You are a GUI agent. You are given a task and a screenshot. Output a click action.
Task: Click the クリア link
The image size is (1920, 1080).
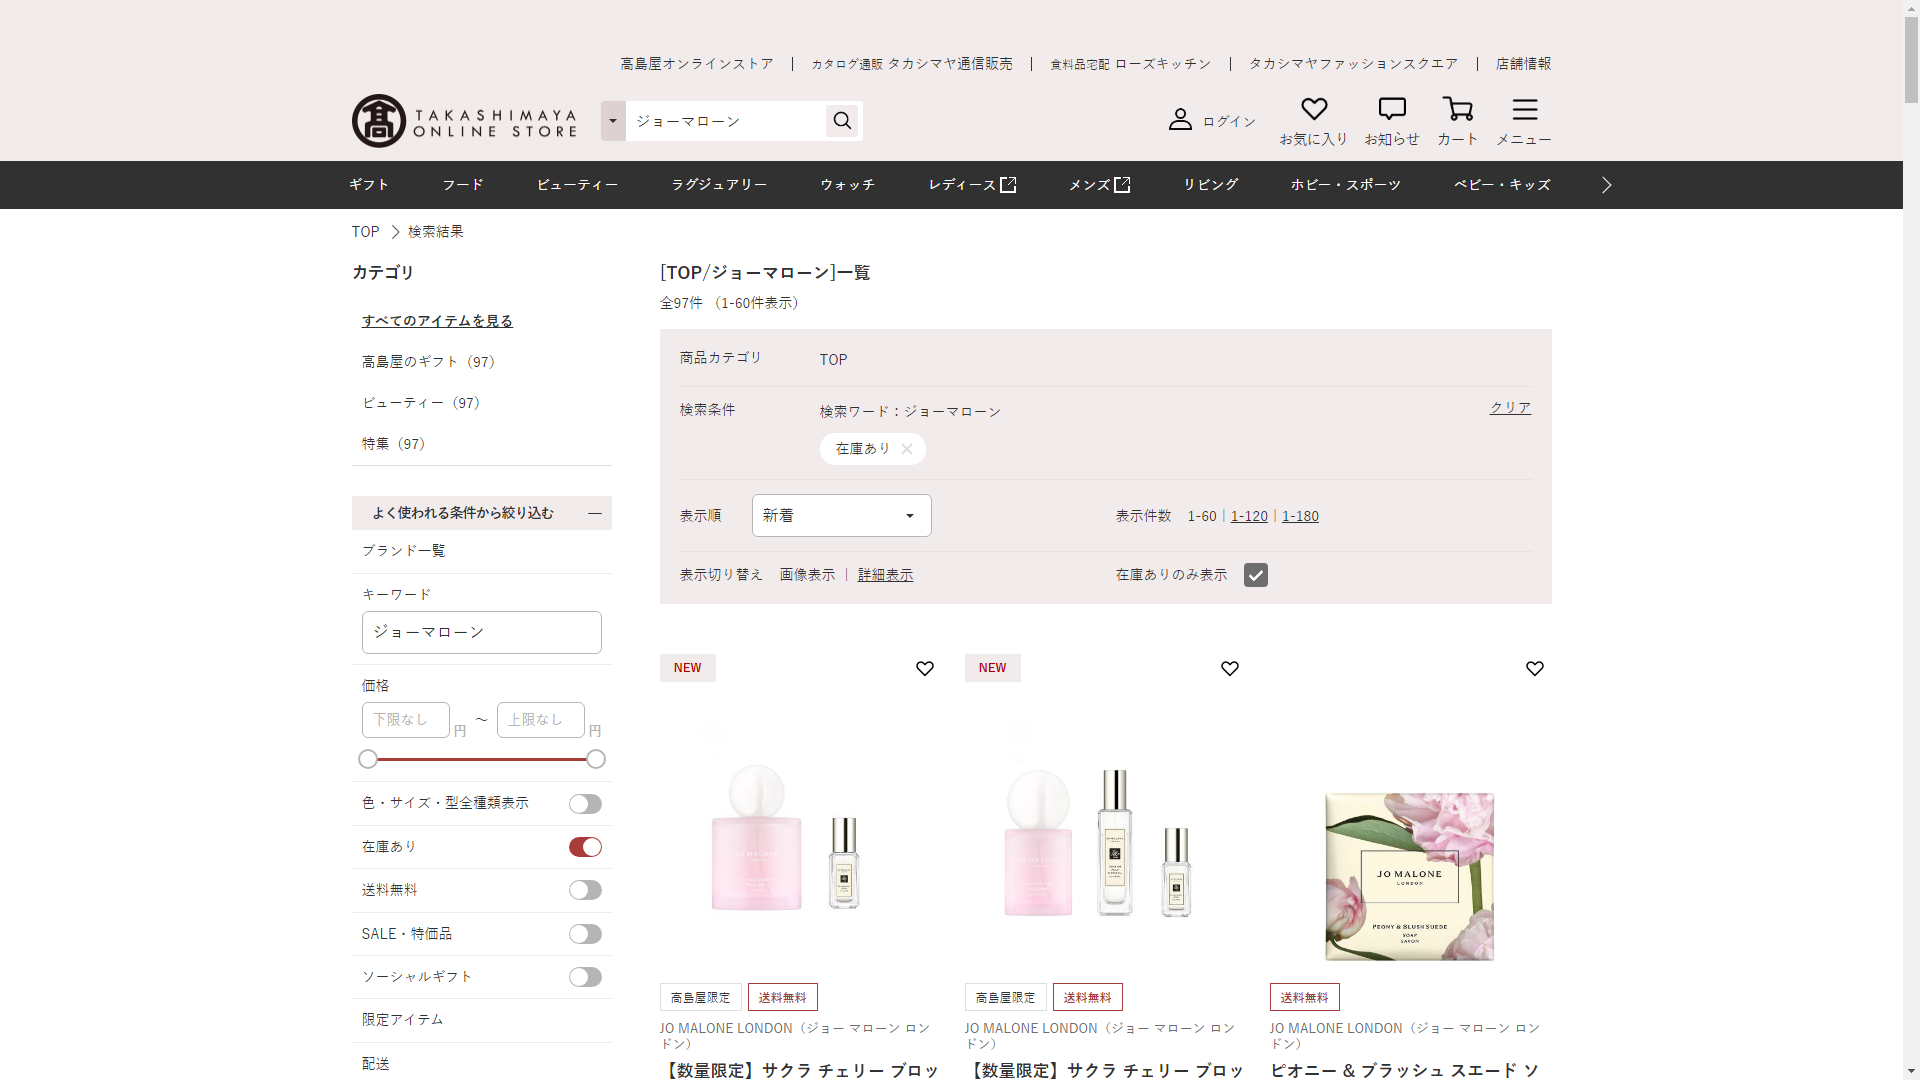[x=1510, y=408]
